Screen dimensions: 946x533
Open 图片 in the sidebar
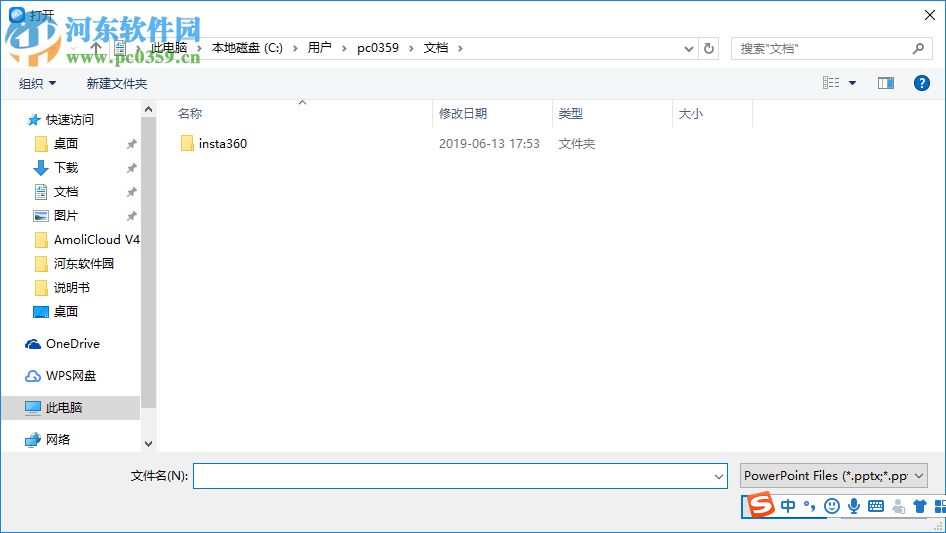click(66, 215)
